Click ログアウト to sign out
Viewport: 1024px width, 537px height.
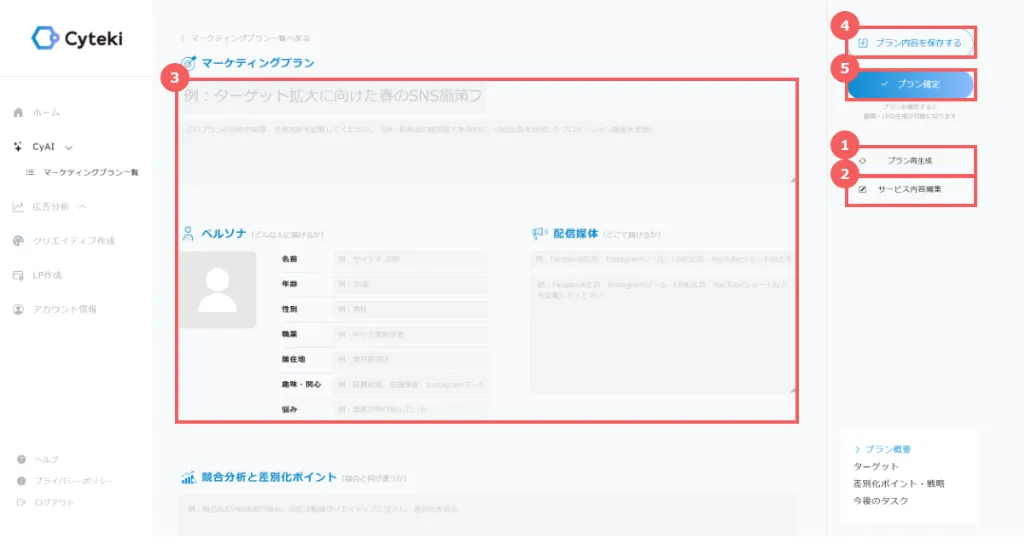click(x=54, y=502)
